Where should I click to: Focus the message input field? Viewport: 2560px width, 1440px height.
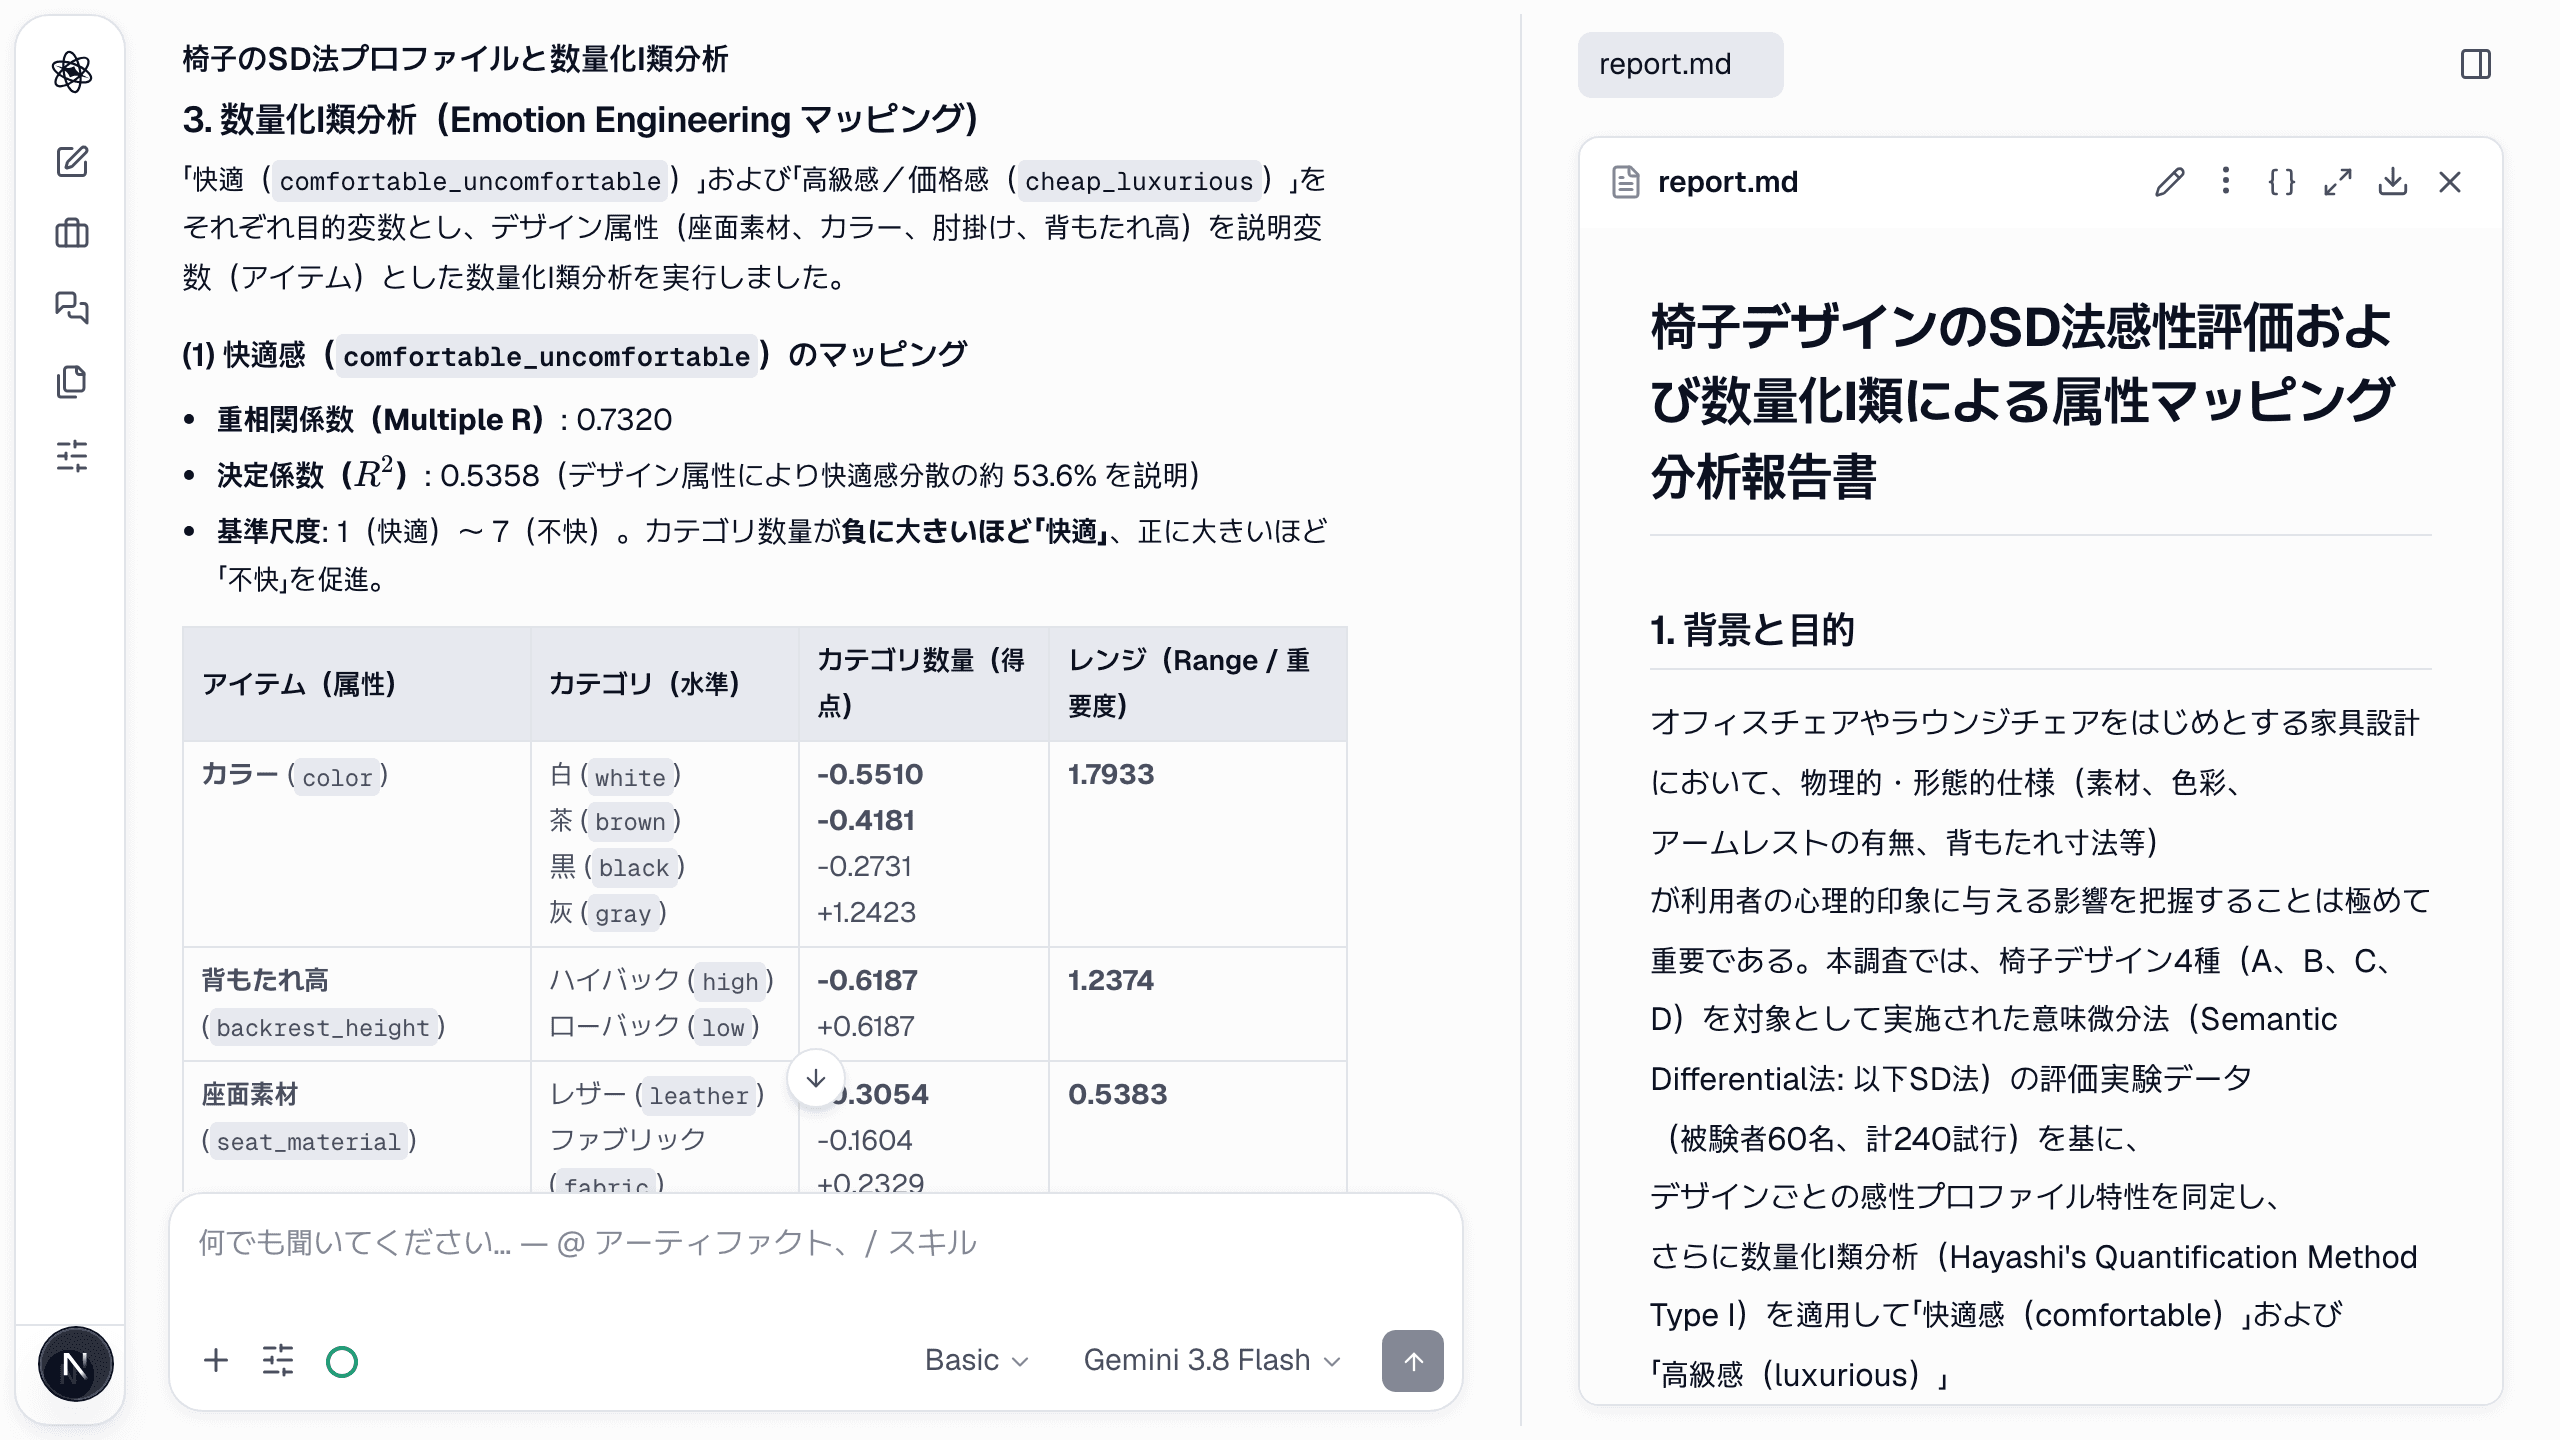coord(815,1243)
